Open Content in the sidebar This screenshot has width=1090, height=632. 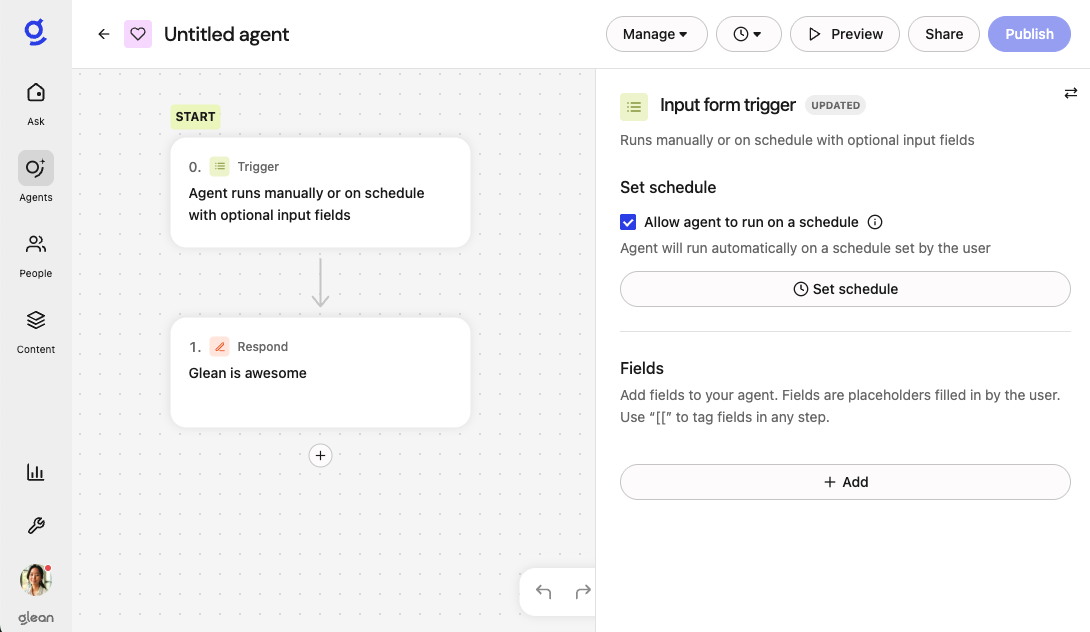(36, 331)
